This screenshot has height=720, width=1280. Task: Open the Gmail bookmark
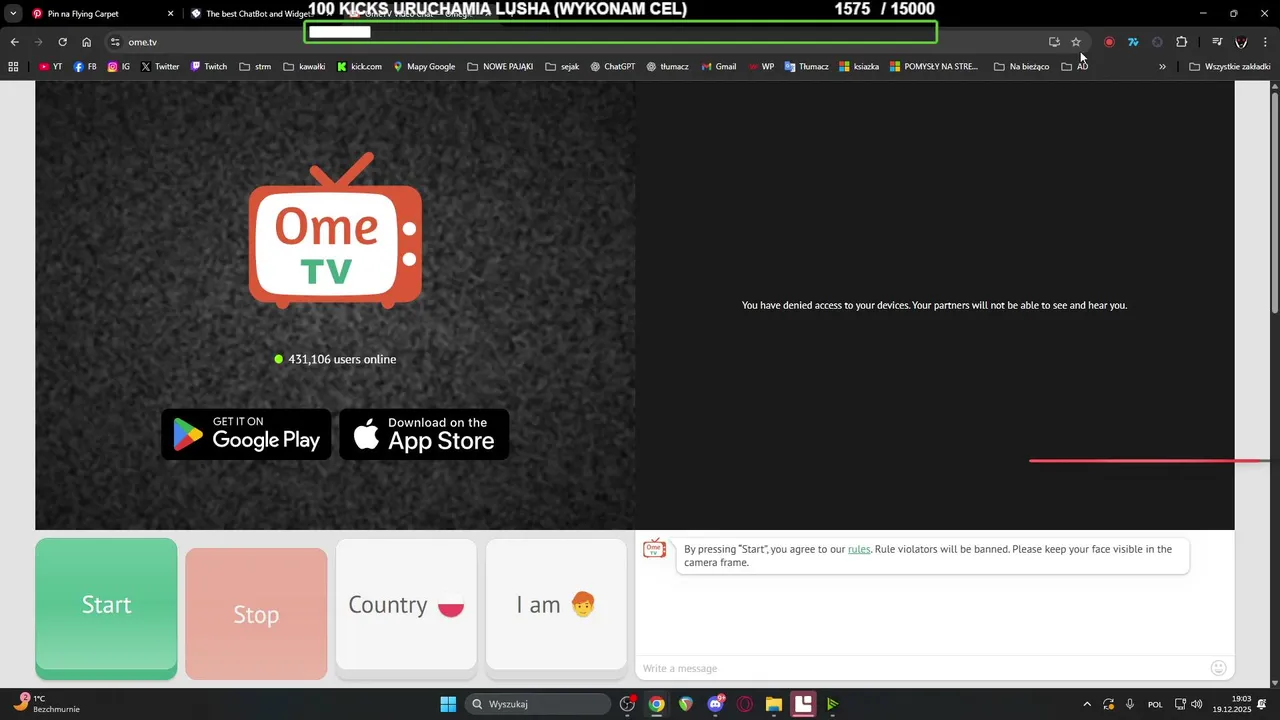tap(719, 67)
